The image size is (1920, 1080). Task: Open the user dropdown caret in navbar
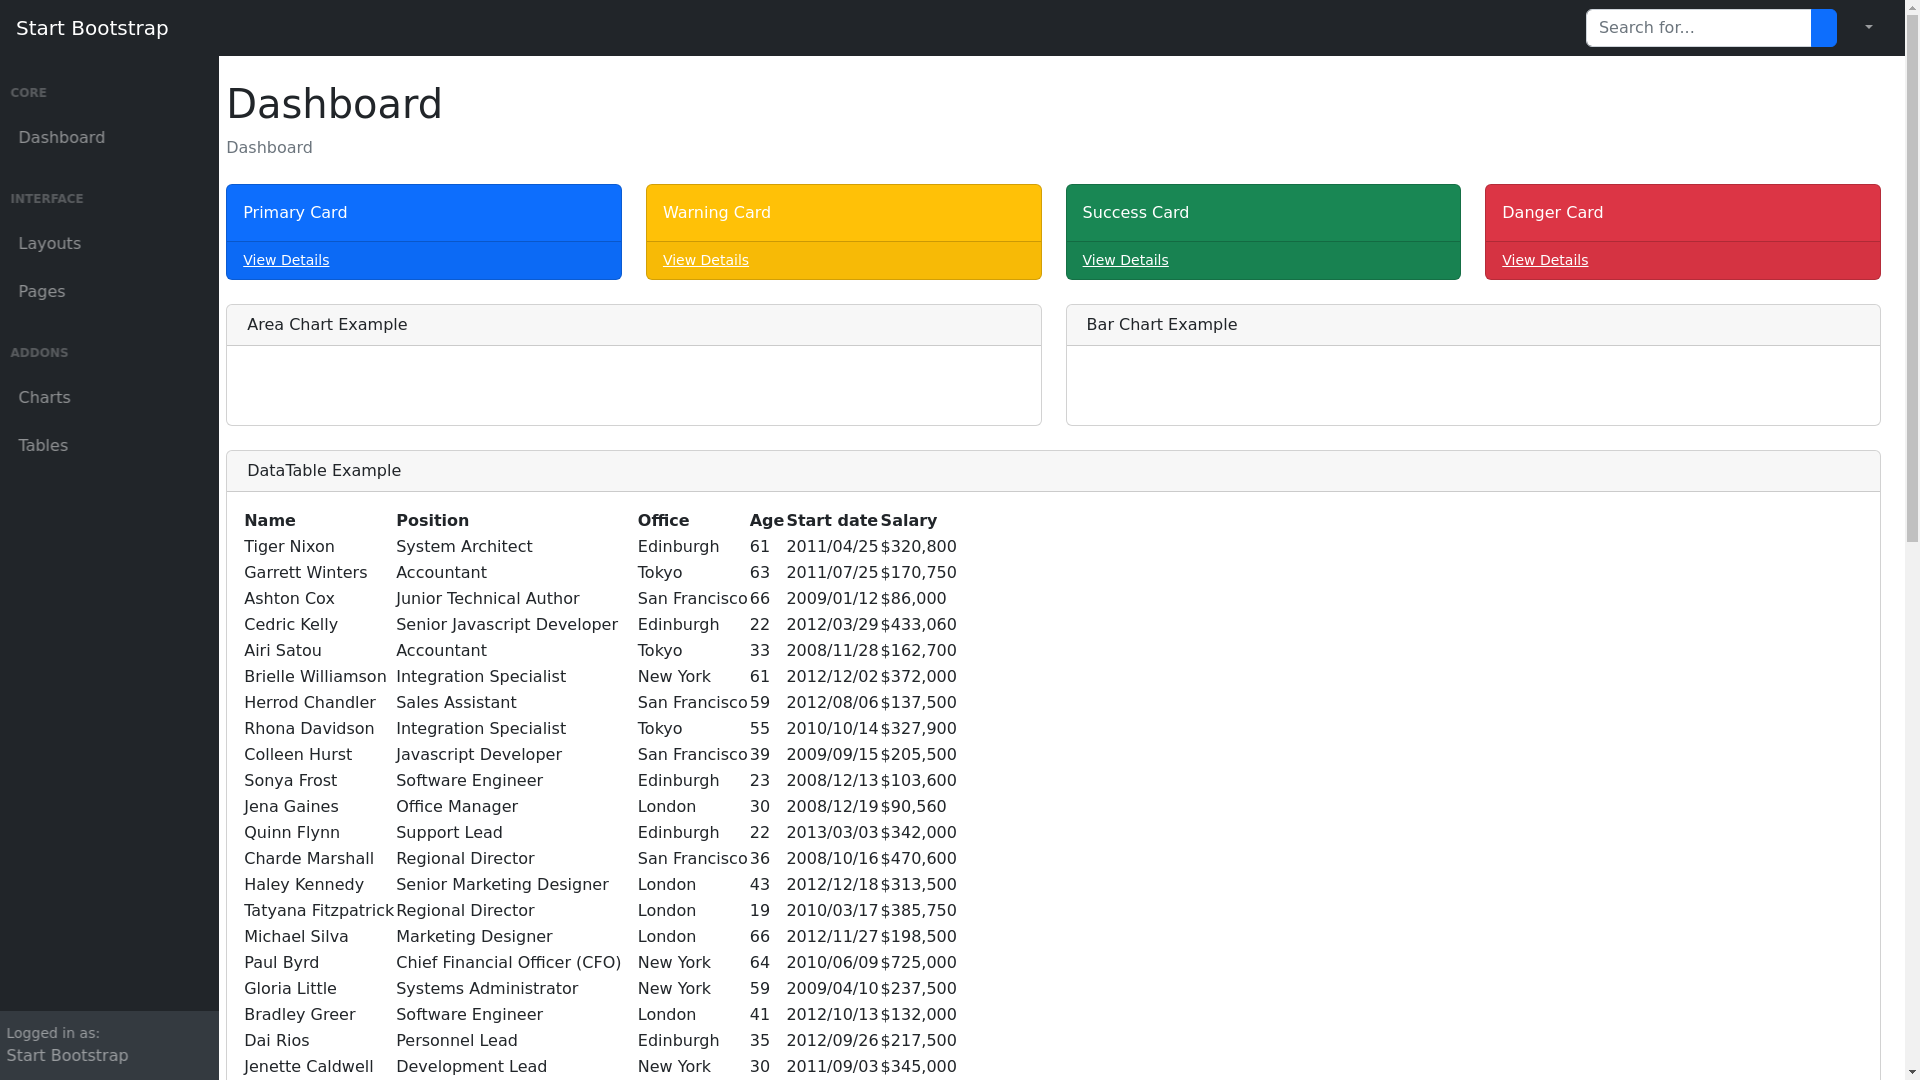1868,28
